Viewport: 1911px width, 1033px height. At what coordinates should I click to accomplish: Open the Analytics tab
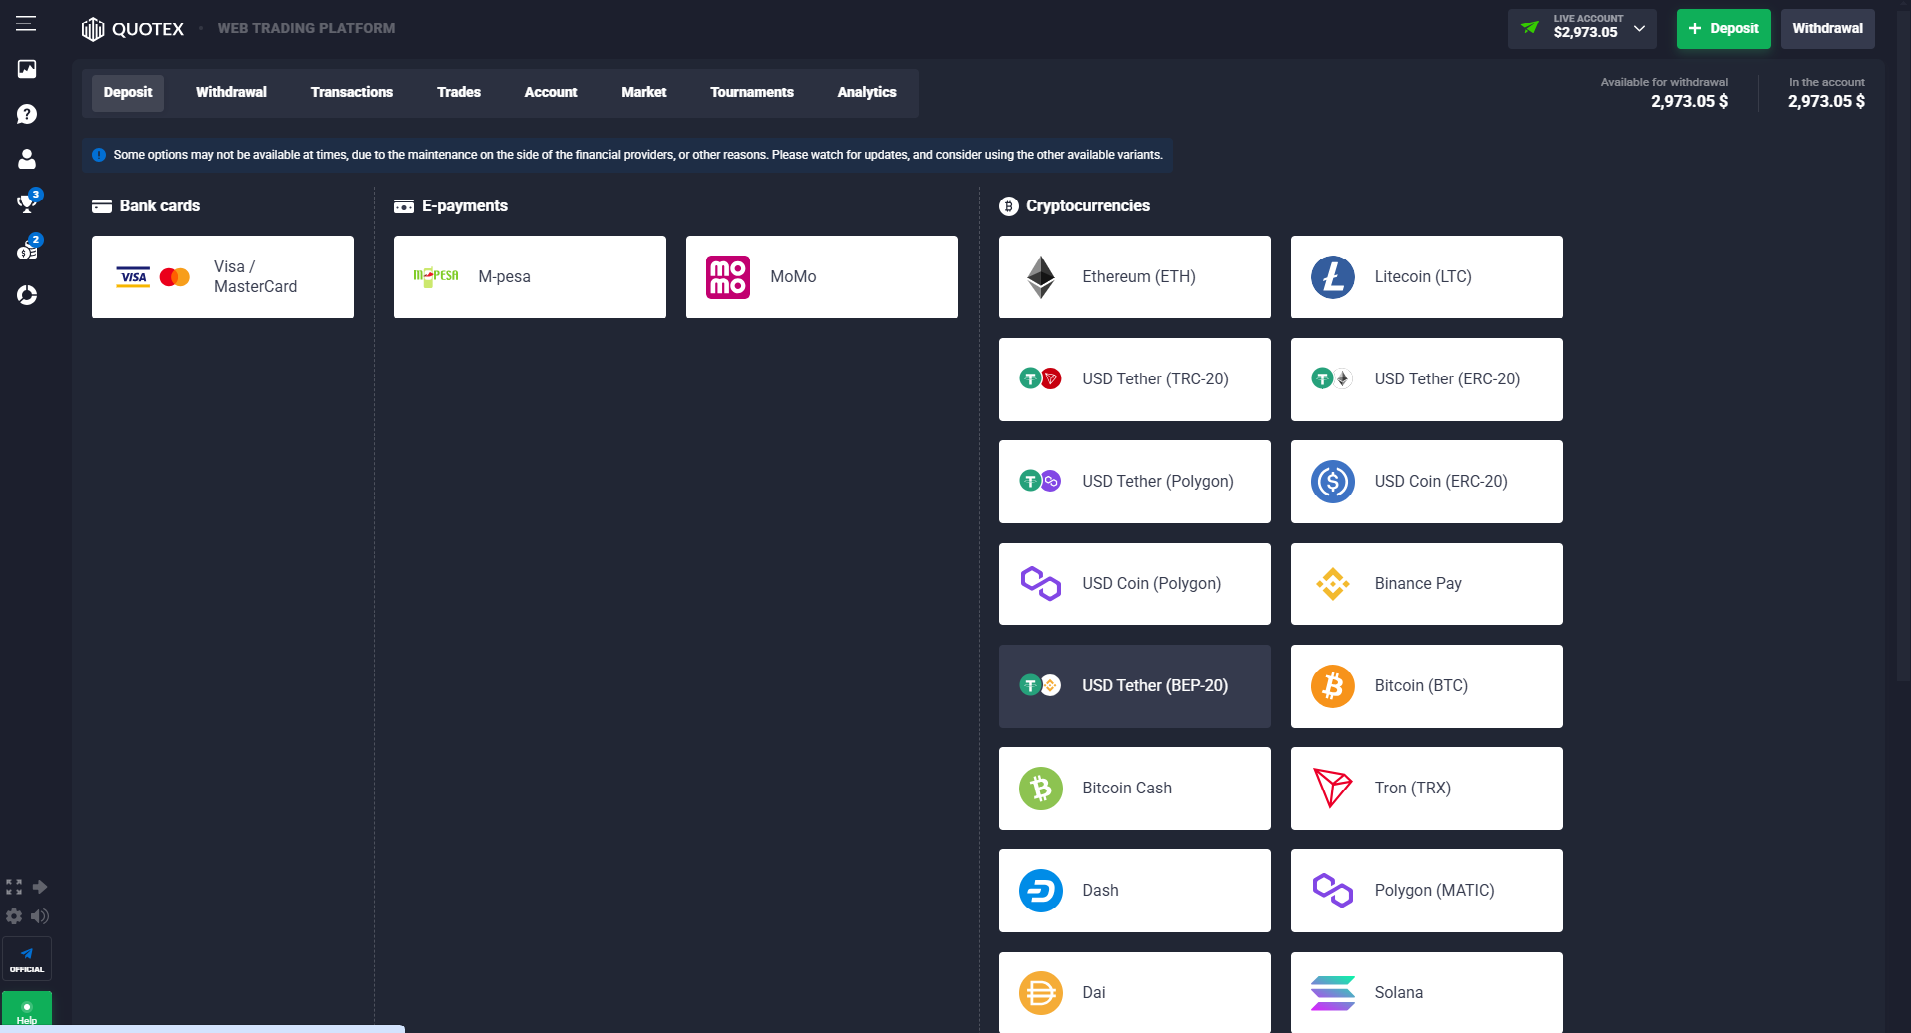tap(867, 93)
